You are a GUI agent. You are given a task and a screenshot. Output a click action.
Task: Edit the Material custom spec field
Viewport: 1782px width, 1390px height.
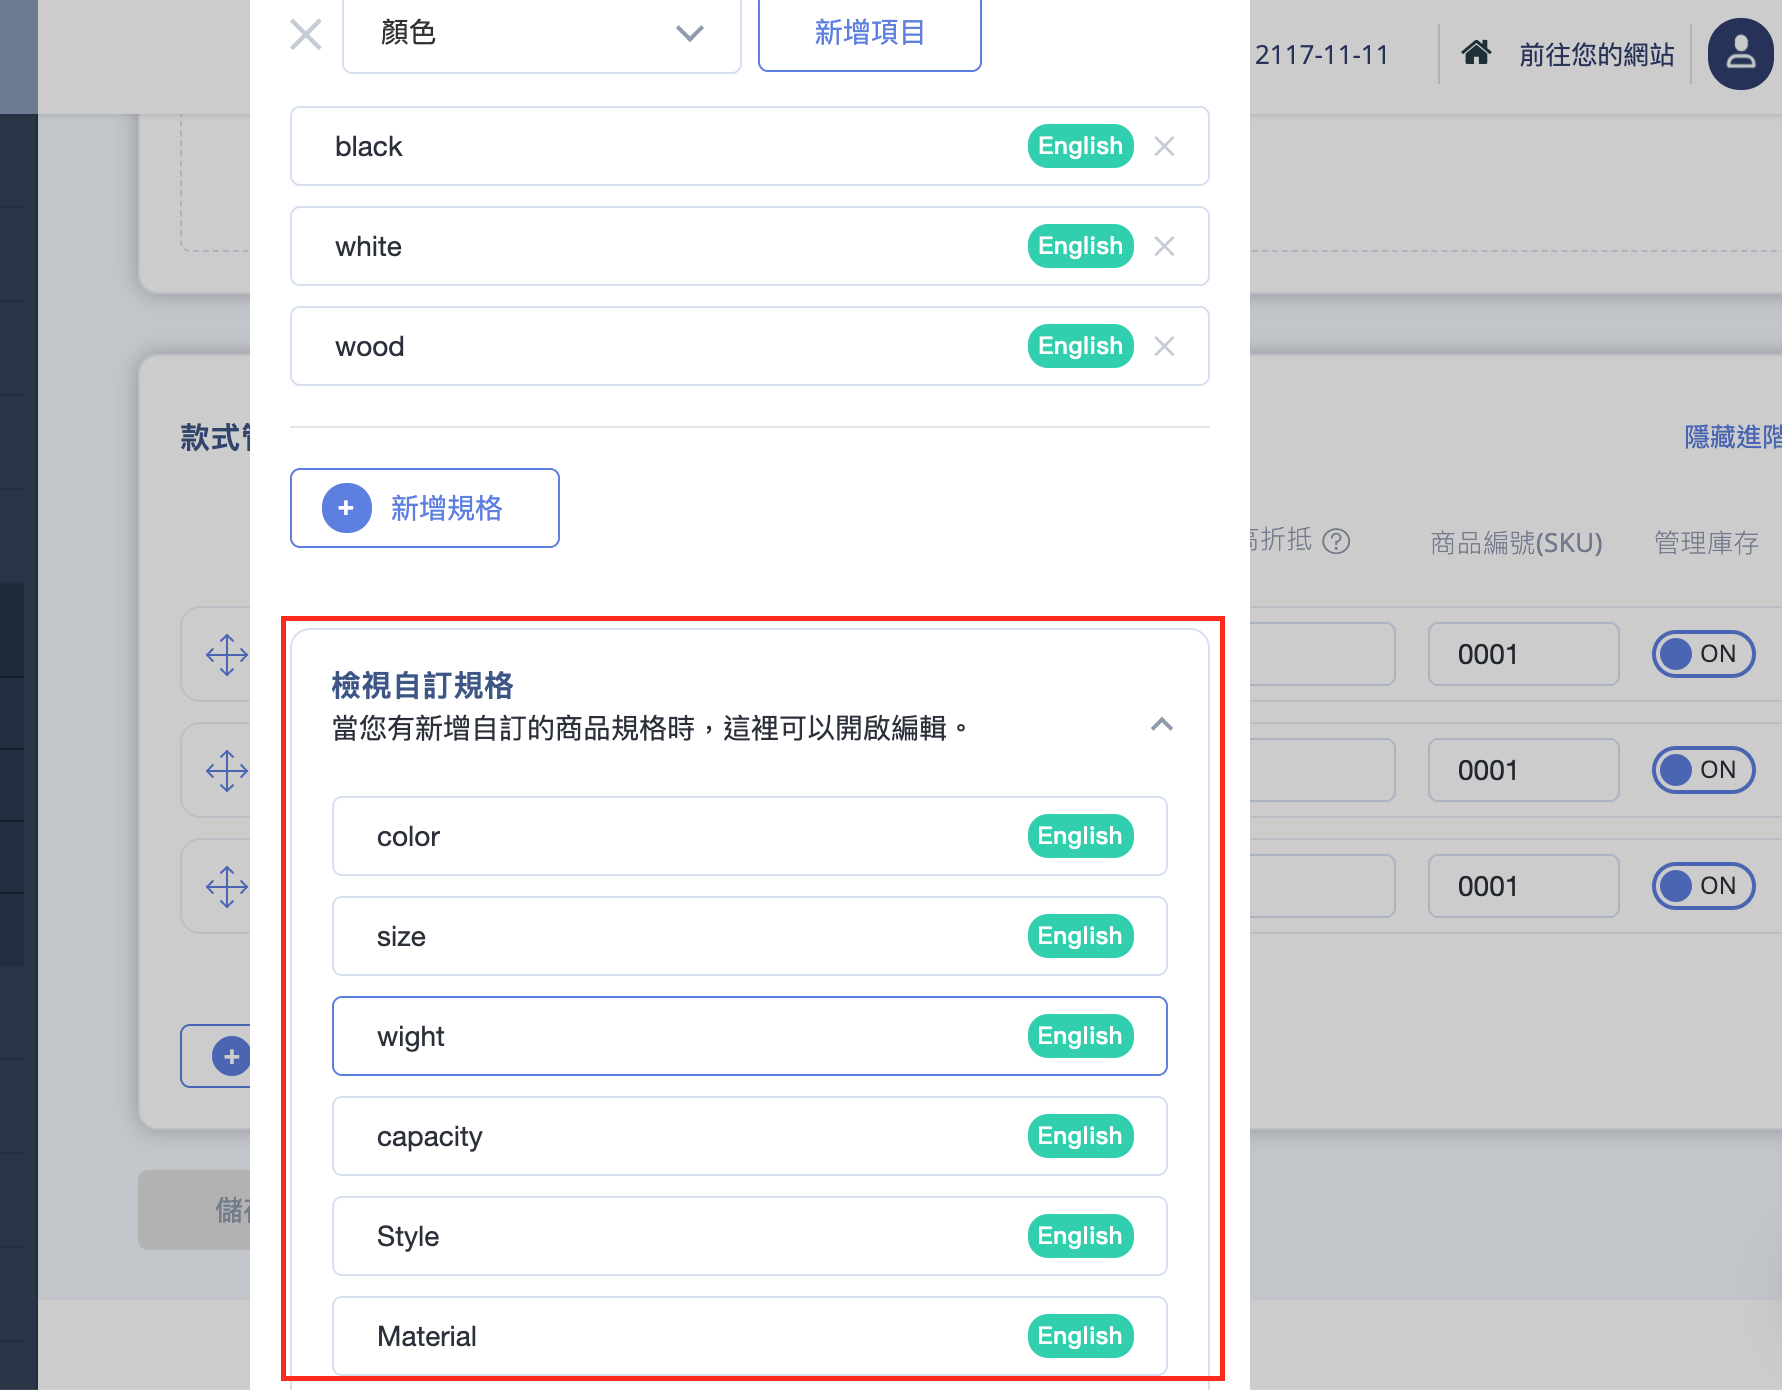click(x=750, y=1336)
